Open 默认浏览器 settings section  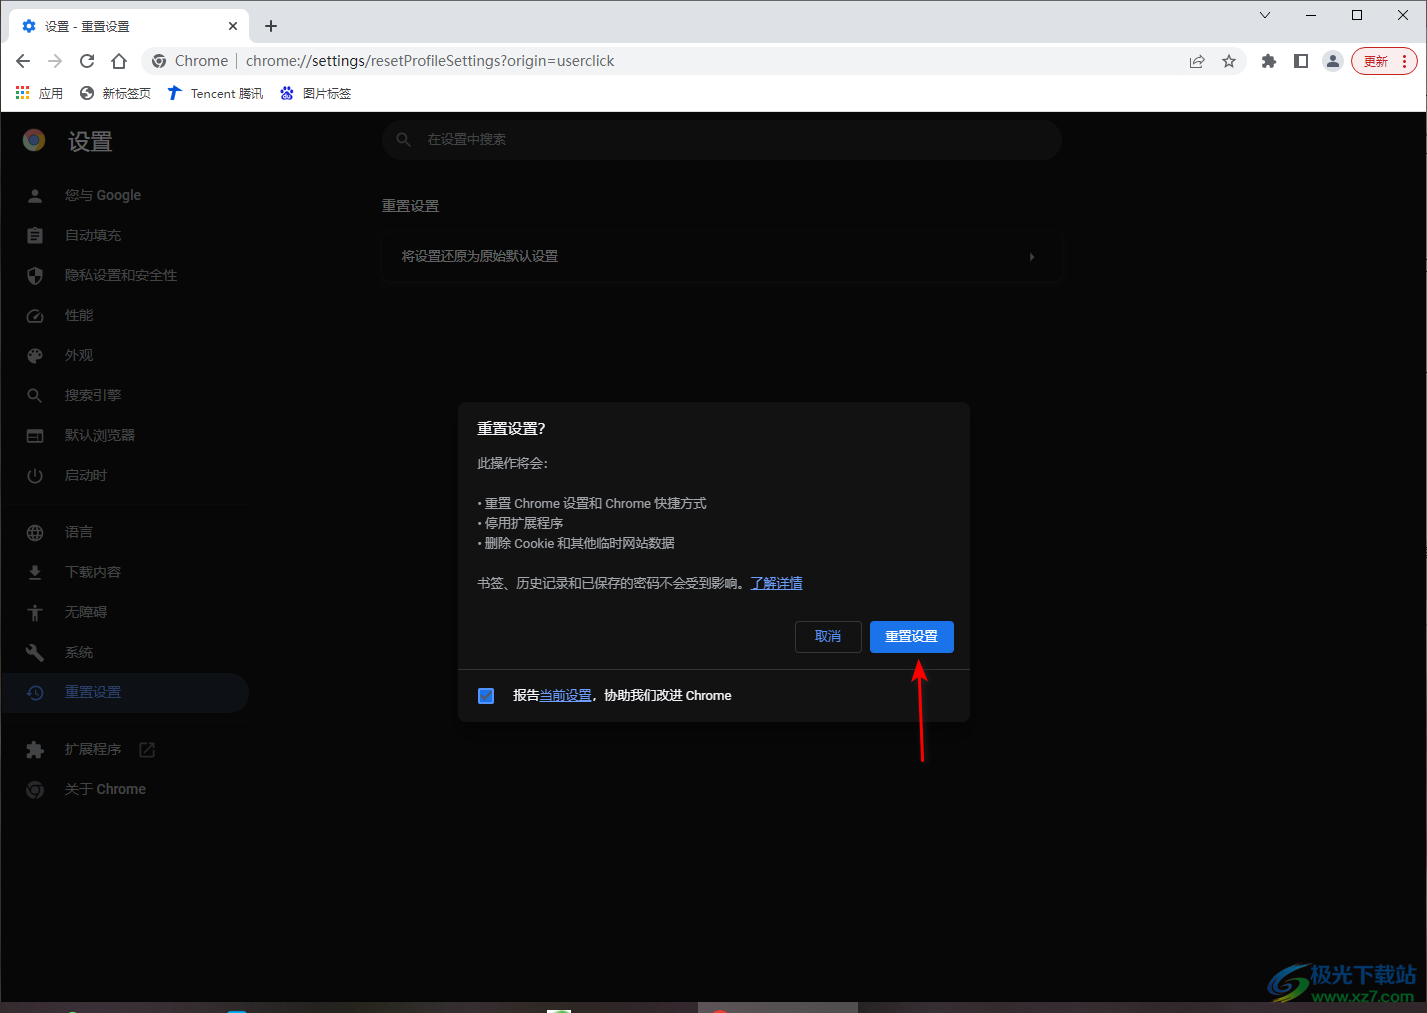point(125,435)
